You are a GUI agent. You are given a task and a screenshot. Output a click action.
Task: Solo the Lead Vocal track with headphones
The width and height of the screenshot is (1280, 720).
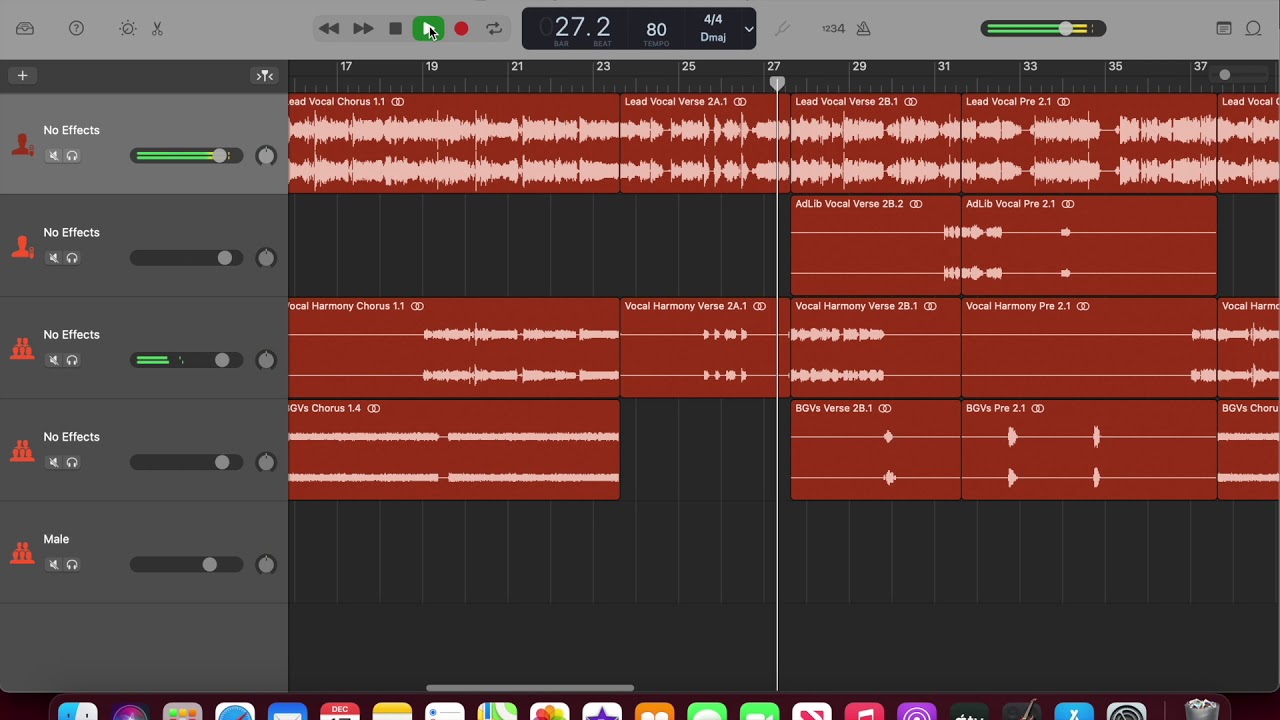72,156
